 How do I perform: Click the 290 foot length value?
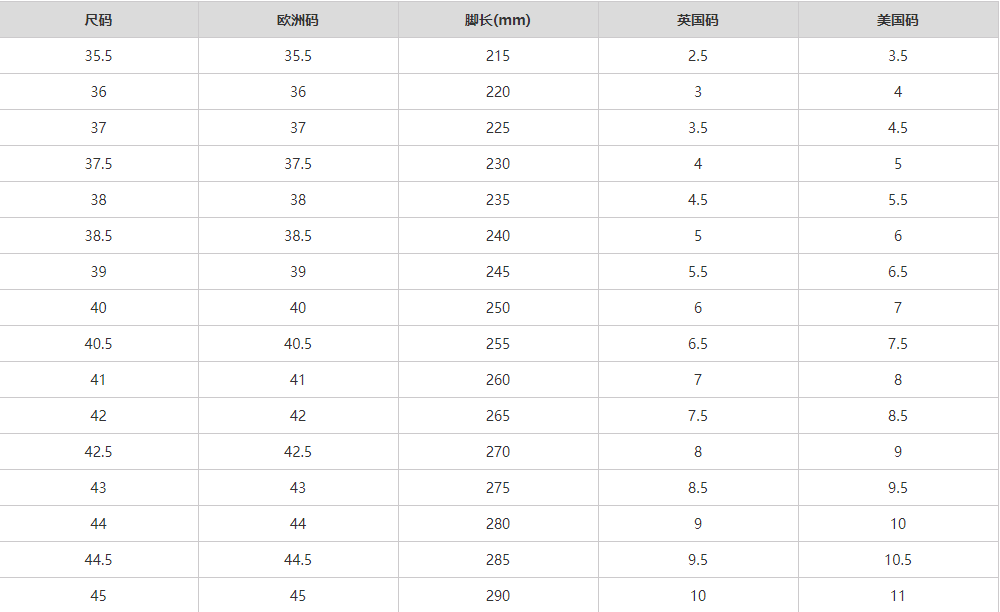pyautogui.click(x=498, y=596)
